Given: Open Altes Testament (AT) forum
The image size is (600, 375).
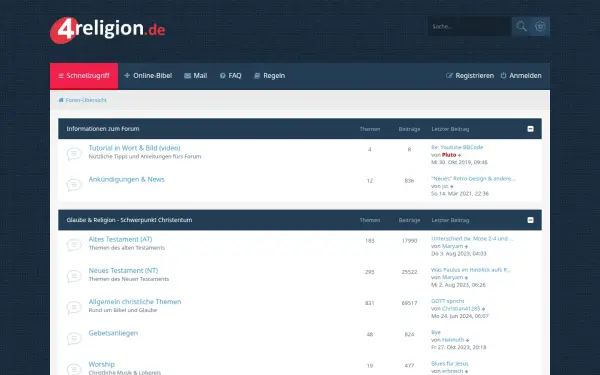Looking at the screenshot, I should 120,239.
